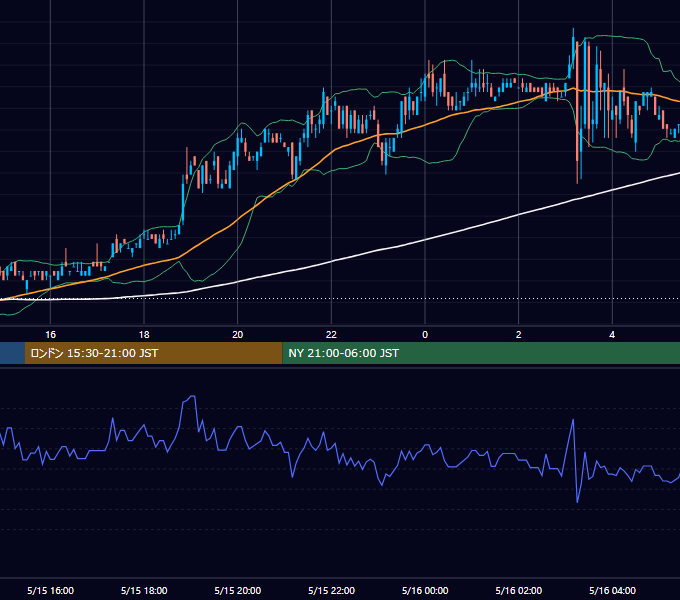This screenshot has height=600, width=680.
Task: Click the 5/16 00:00 date label
Action: 425,590
